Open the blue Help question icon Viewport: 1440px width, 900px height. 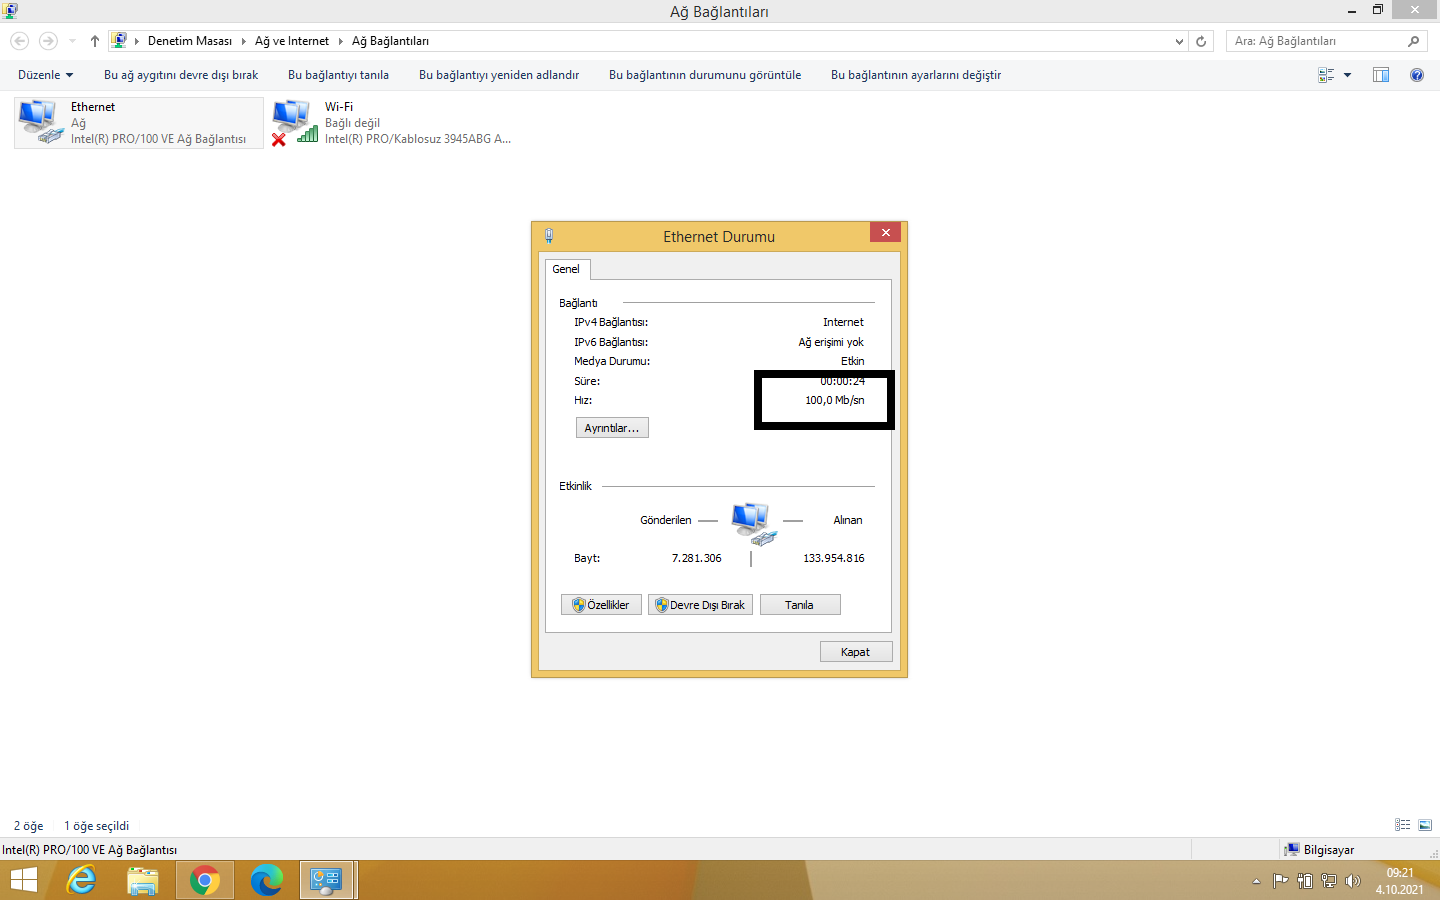coord(1417,75)
